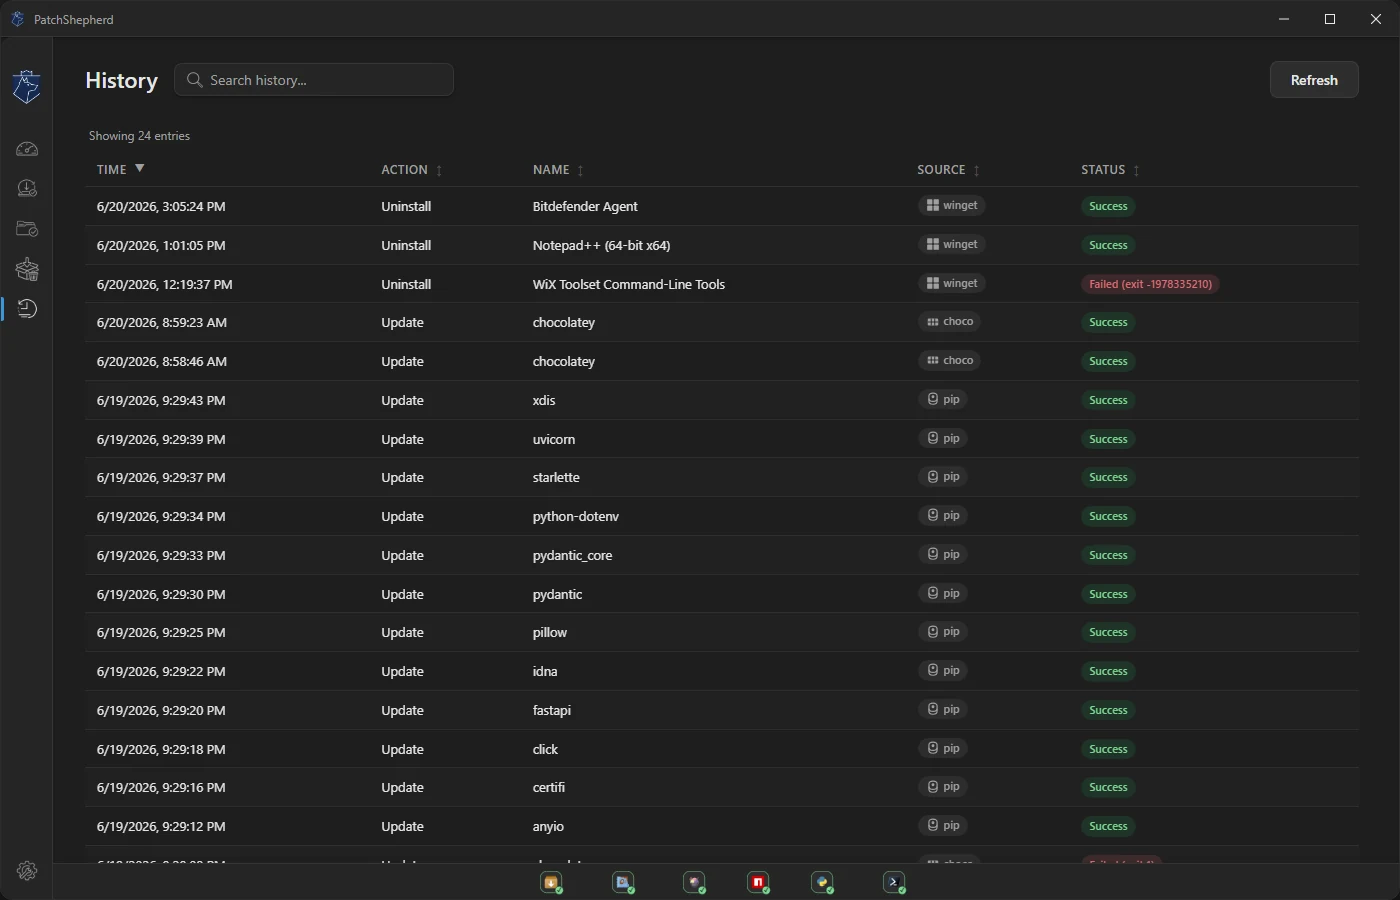
Task: Select the Notepad++ (64-bit x64) name cell
Action: [601, 245]
